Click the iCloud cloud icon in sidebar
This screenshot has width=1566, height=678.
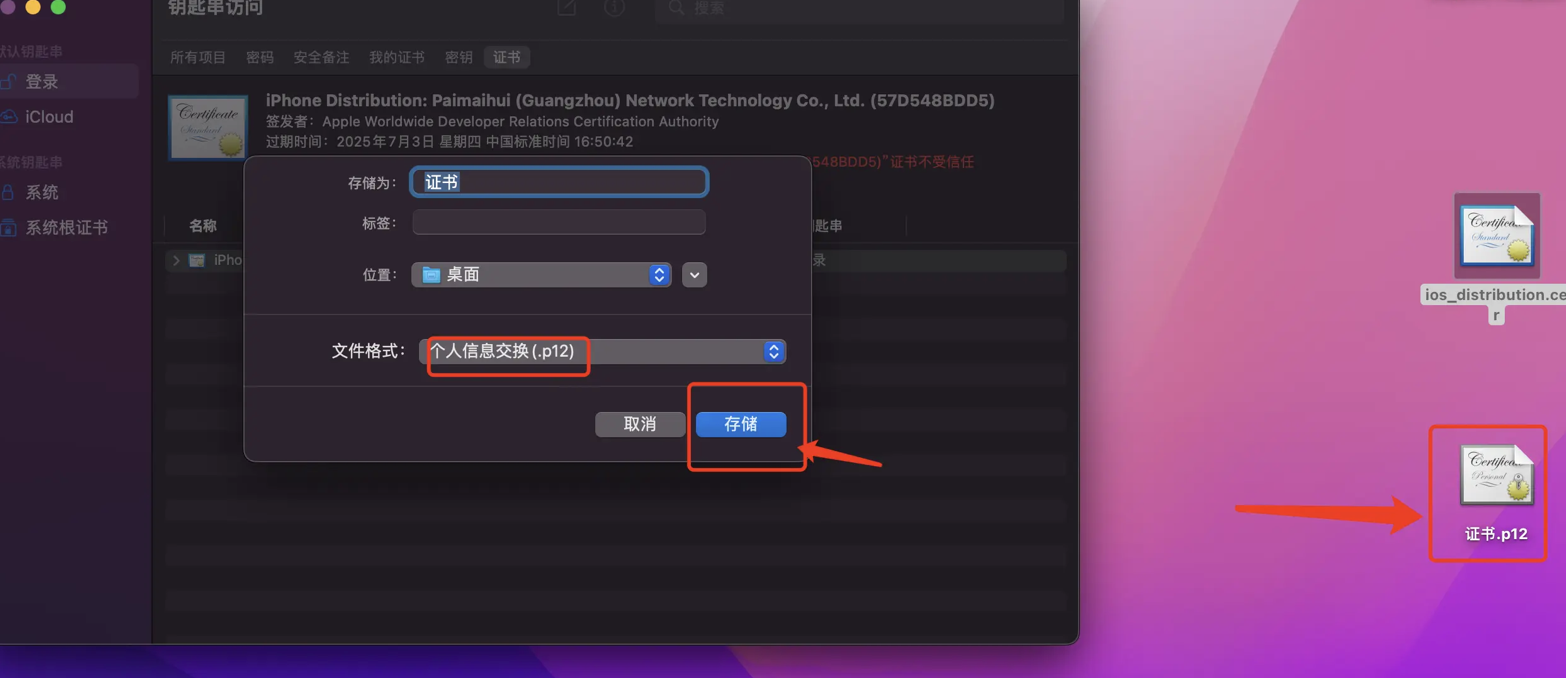[8, 117]
